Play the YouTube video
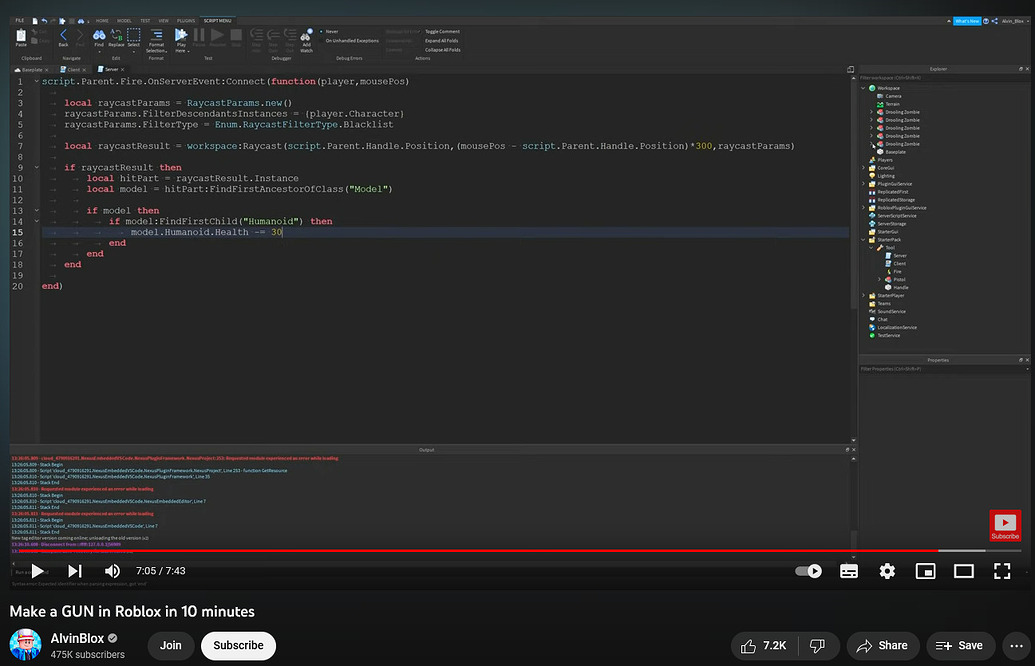 click(38, 571)
